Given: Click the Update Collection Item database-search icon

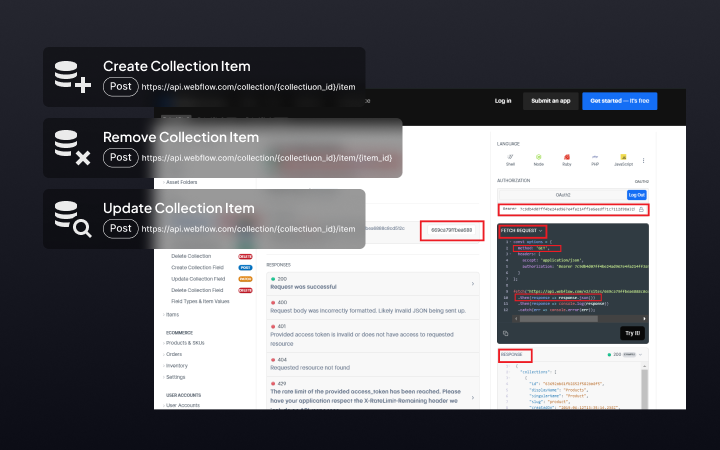Looking at the screenshot, I should click(x=73, y=219).
